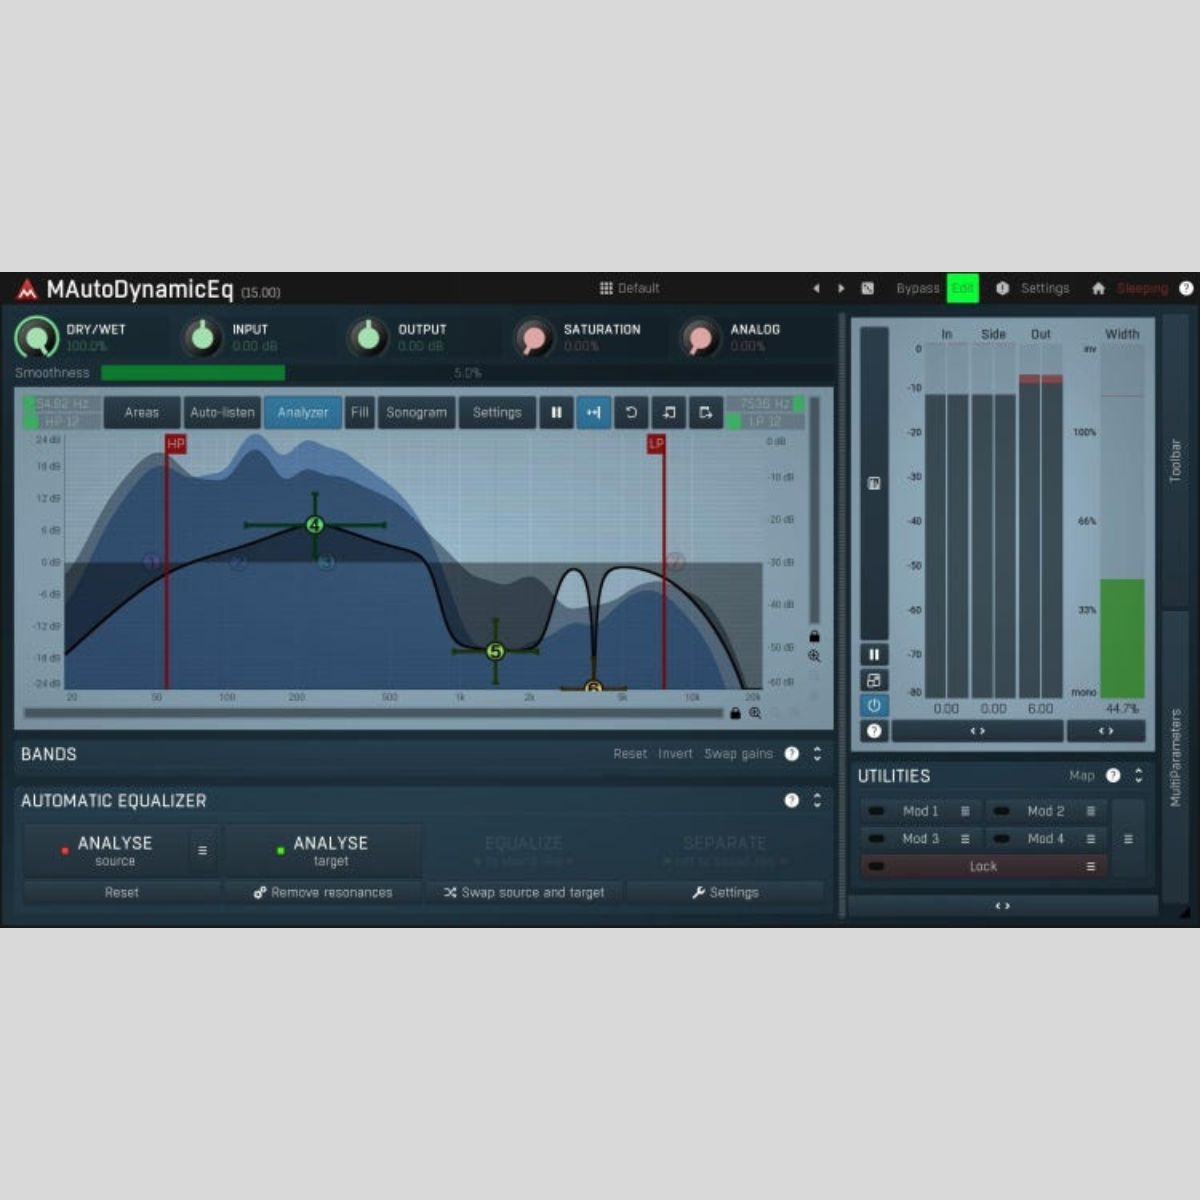Click the 54.92 Hz high-pass frequency field
The height and width of the screenshot is (1200, 1200).
click(62, 404)
